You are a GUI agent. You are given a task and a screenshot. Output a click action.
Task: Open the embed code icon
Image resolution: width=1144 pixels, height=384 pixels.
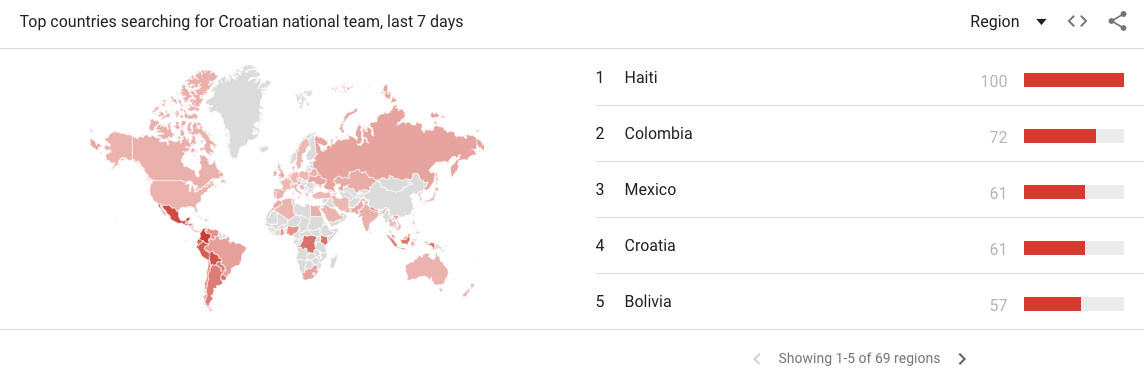point(1078,22)
